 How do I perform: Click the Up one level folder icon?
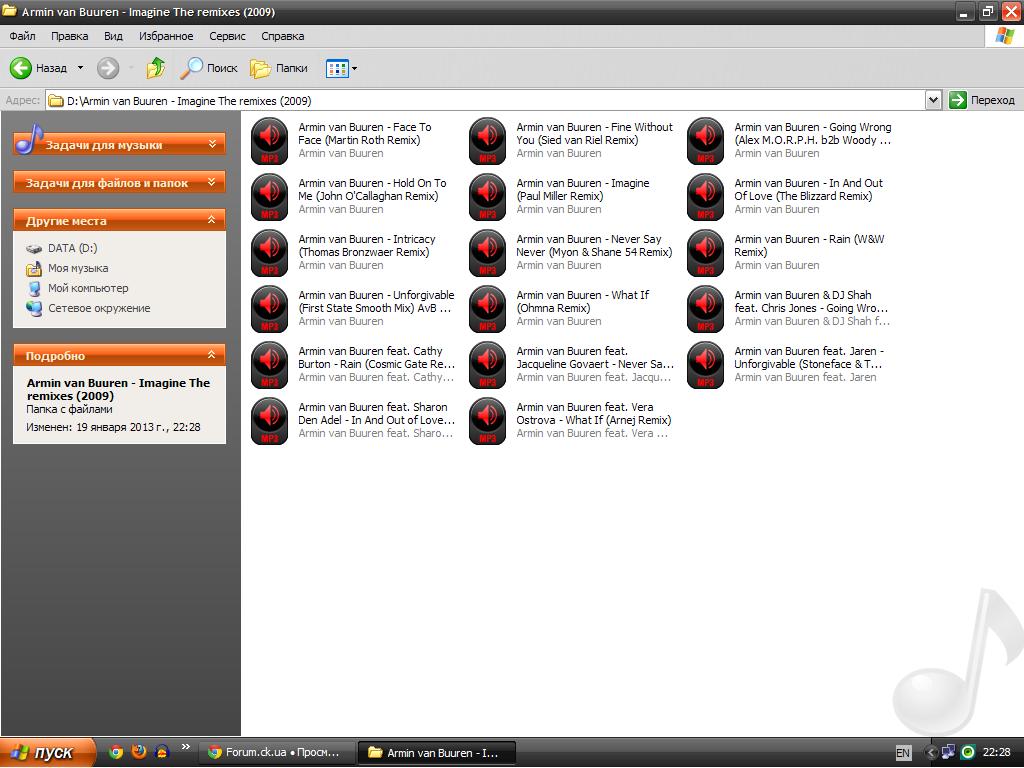[155, 68]
